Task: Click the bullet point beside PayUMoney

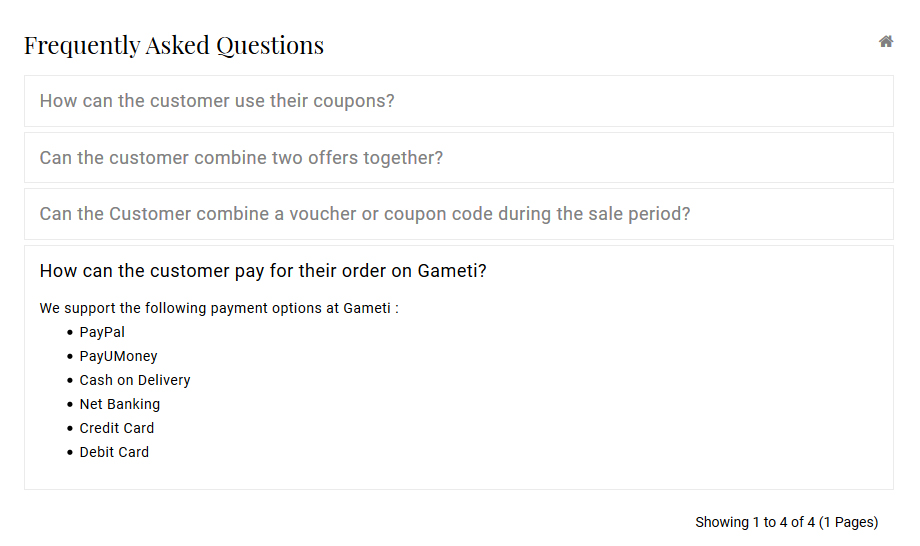Action: (70, 357)
